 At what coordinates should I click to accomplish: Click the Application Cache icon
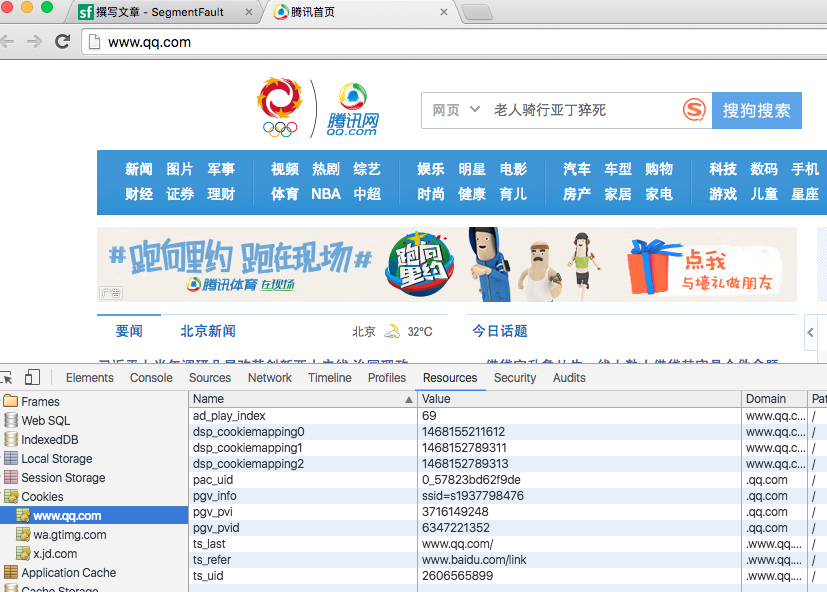11,572
